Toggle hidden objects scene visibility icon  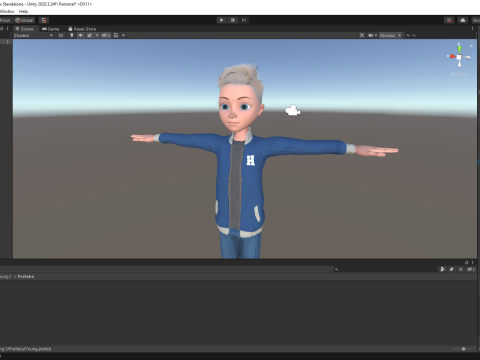(x=106, y=35)
